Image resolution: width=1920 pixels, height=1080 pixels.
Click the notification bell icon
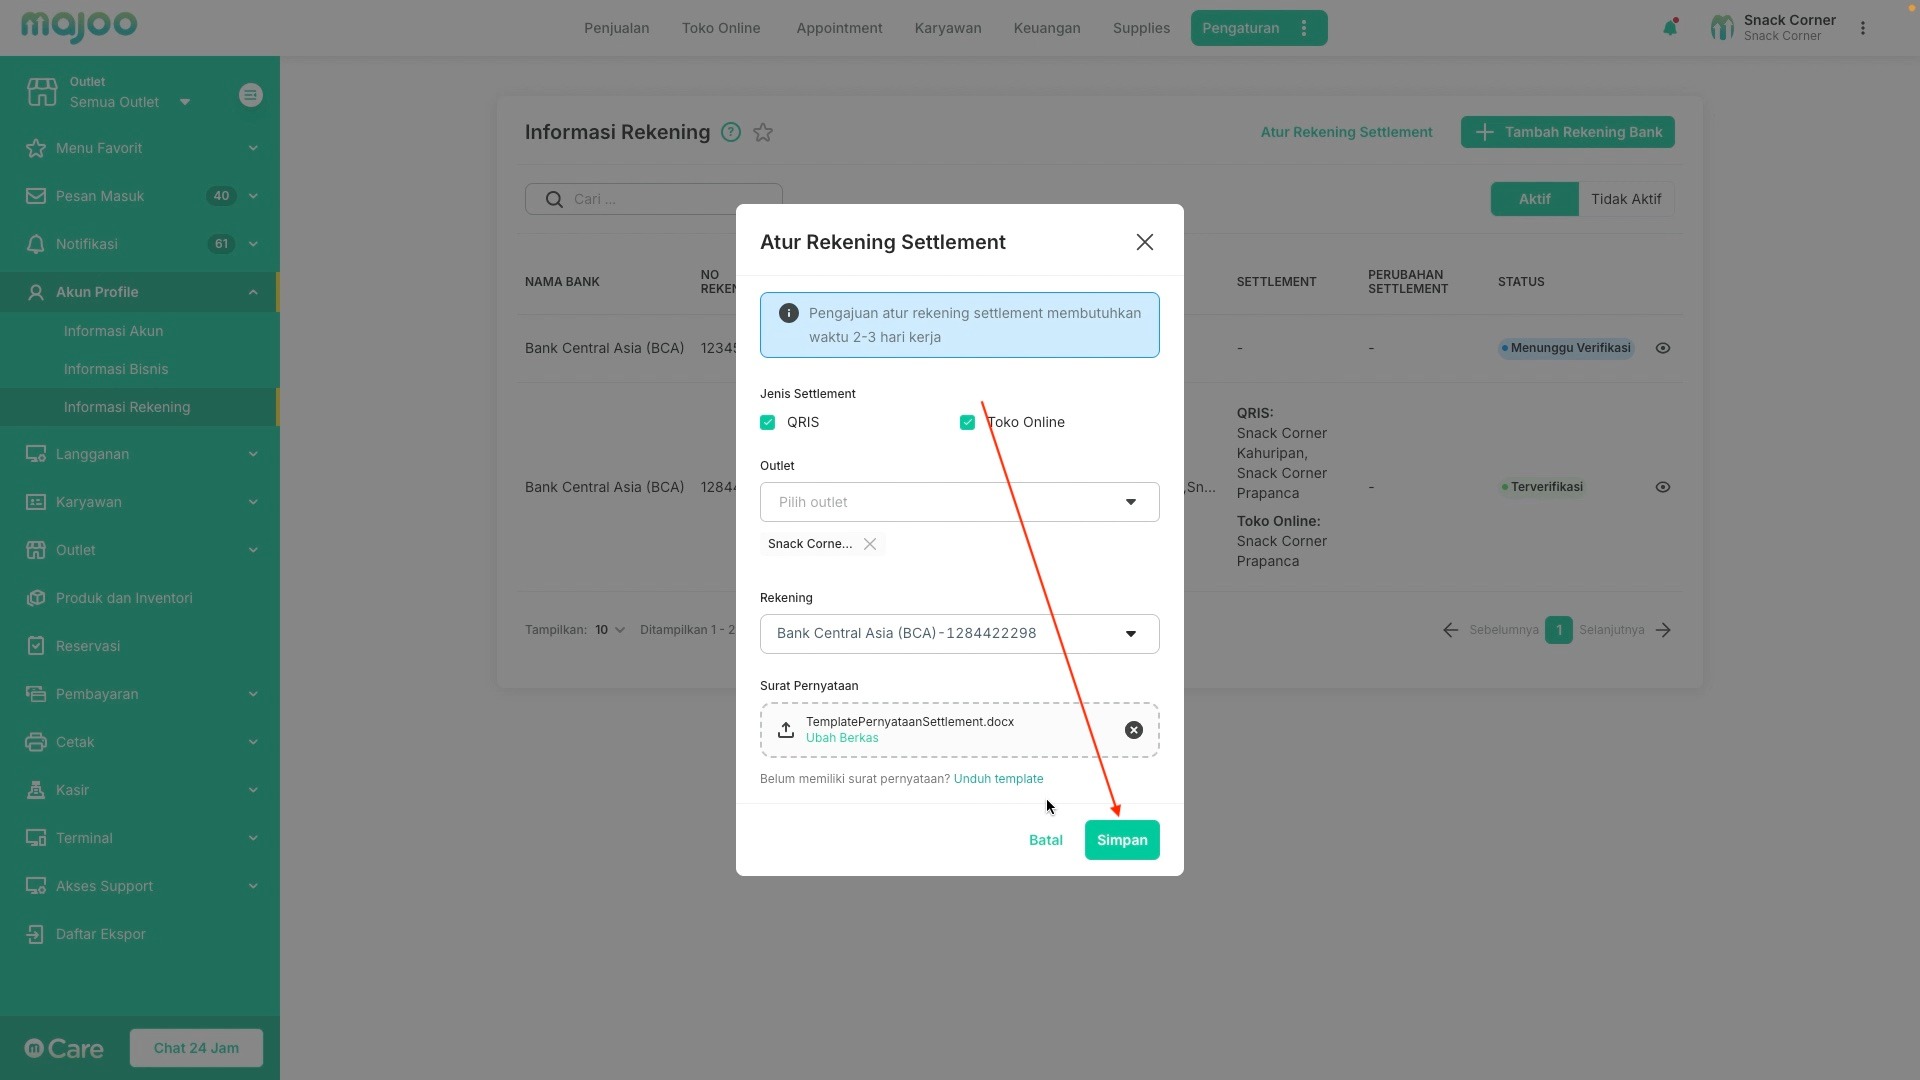coord(1669,28)
